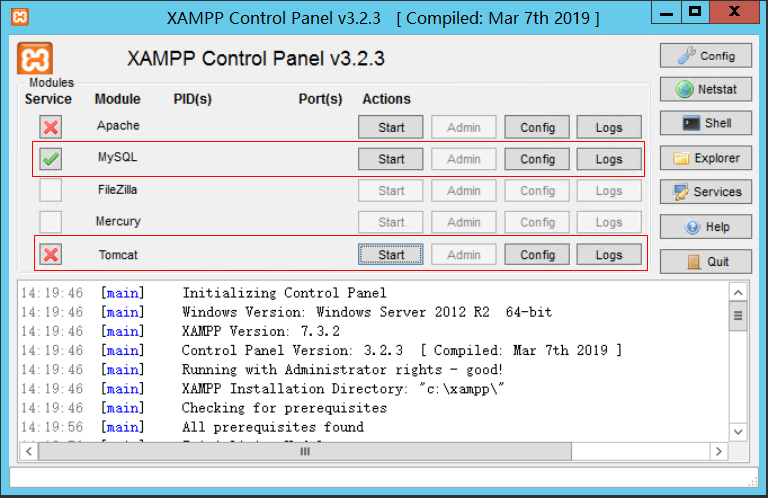
Task: Toggle FileZilla service checkbox
Action: (50, 190)
